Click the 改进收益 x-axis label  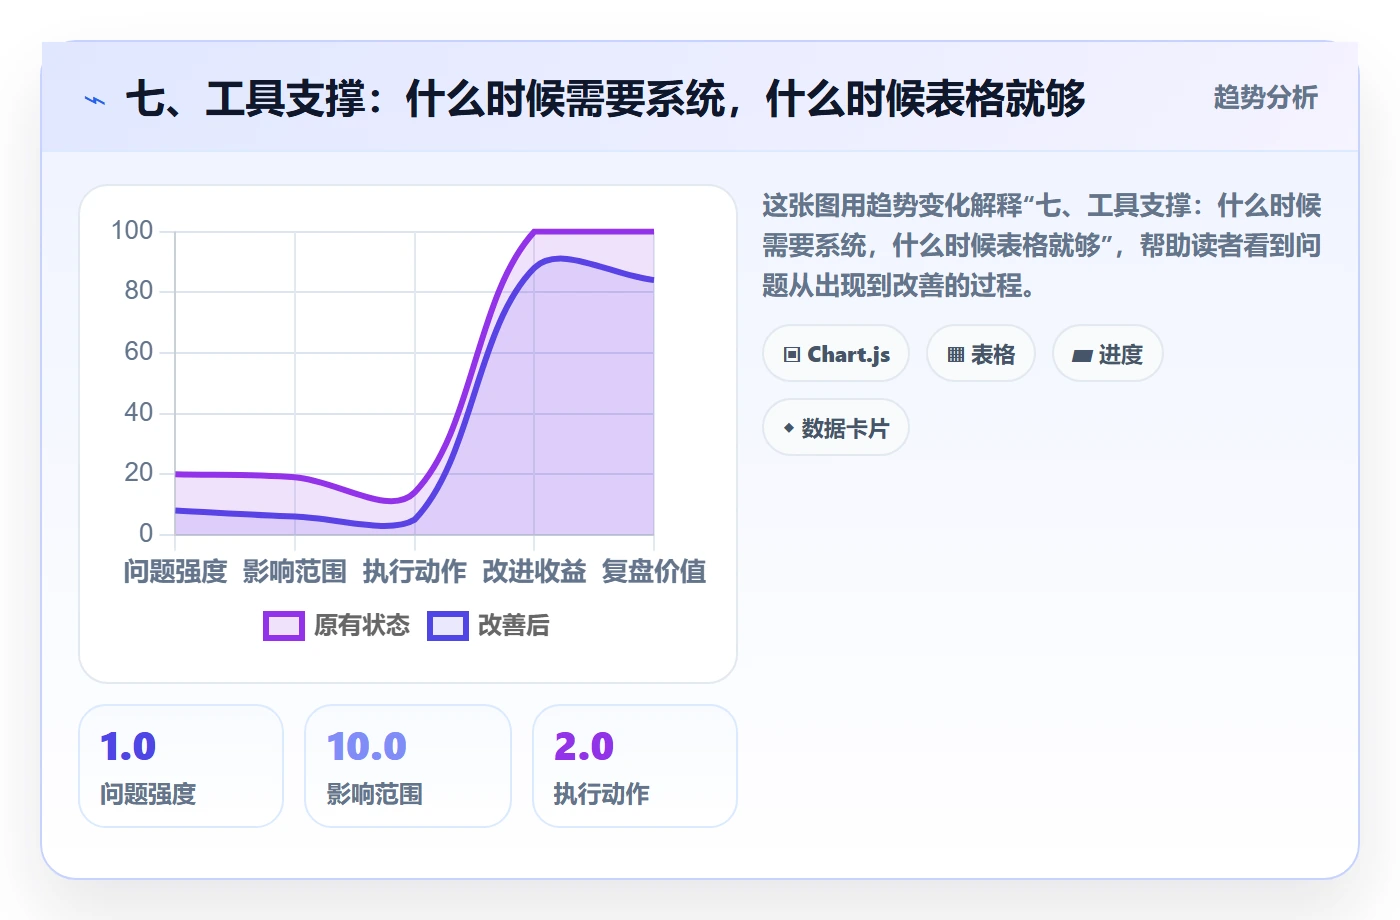(534, 572)
